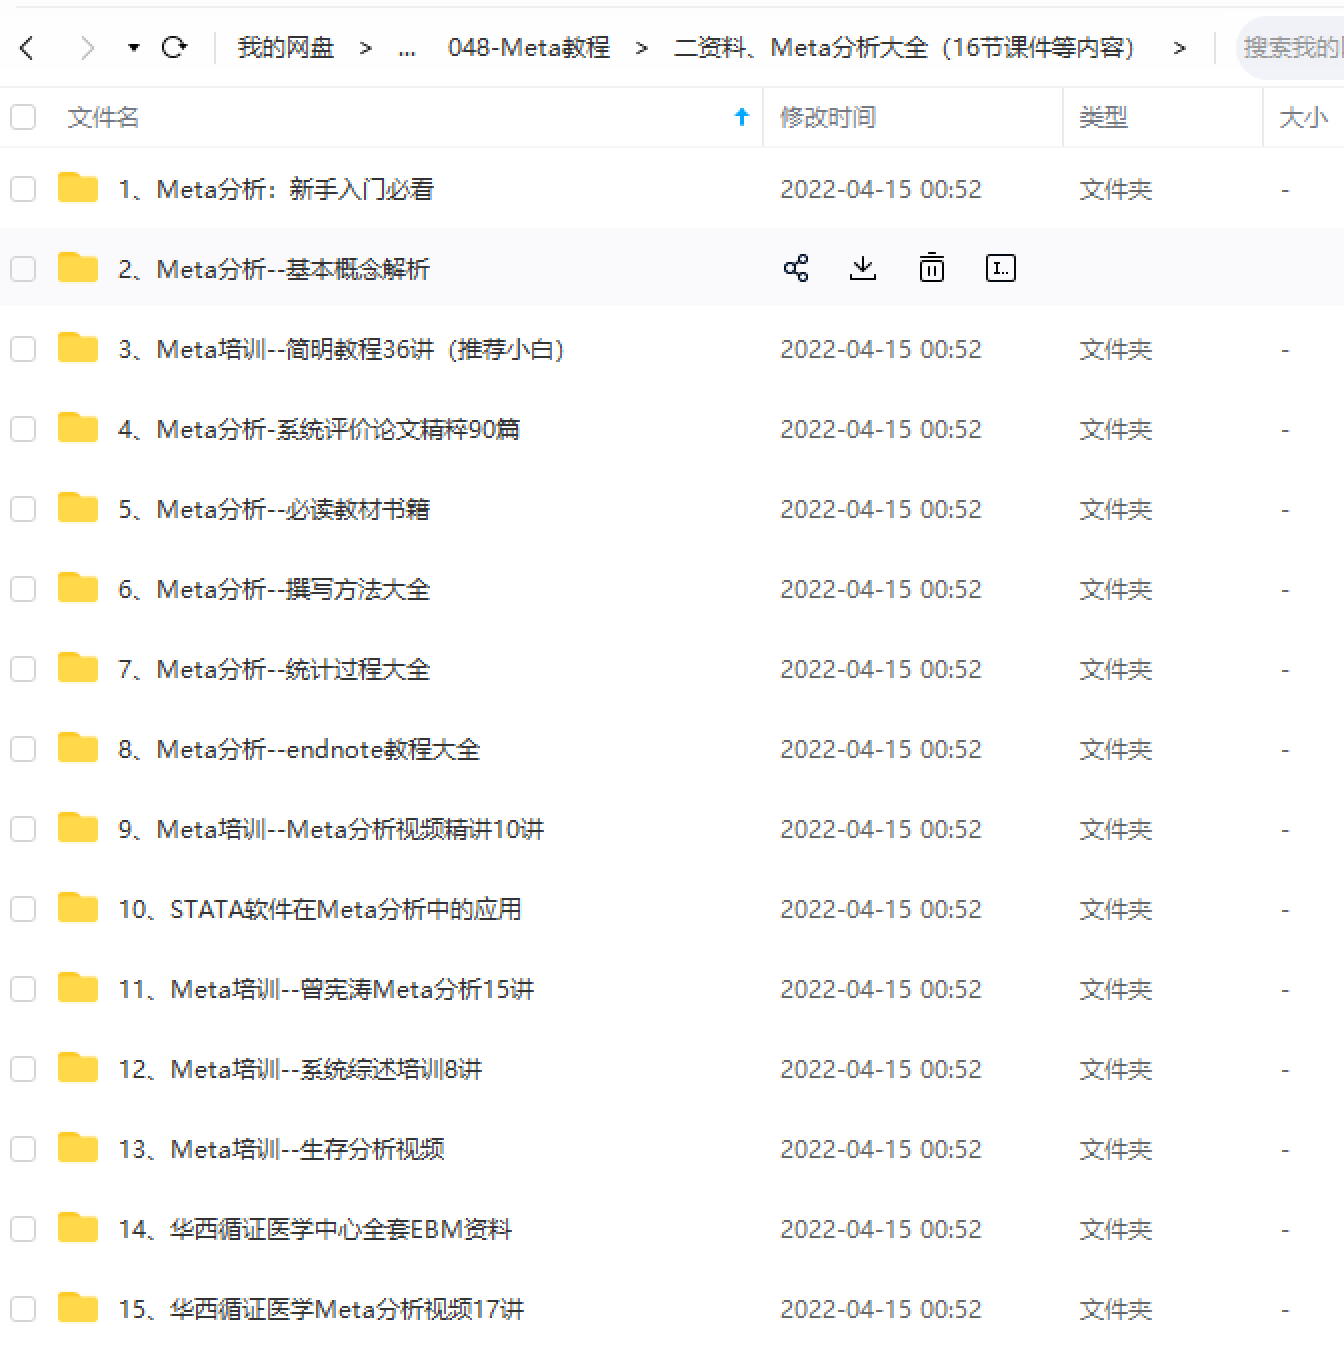Expand chevron after 048-Meta教程 breadcrumb
This screenshot has height=1346, width=1344.
click(641, 47)
